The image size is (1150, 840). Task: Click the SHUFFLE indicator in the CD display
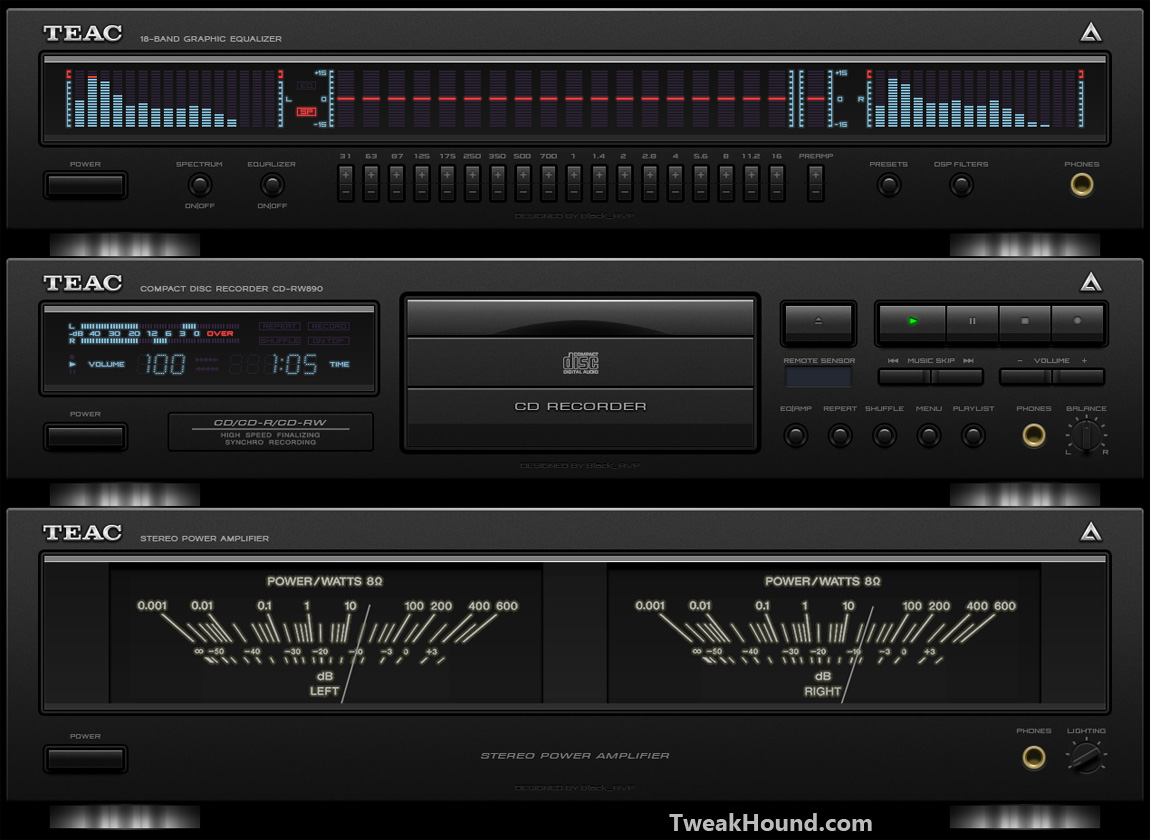[279, 340]
